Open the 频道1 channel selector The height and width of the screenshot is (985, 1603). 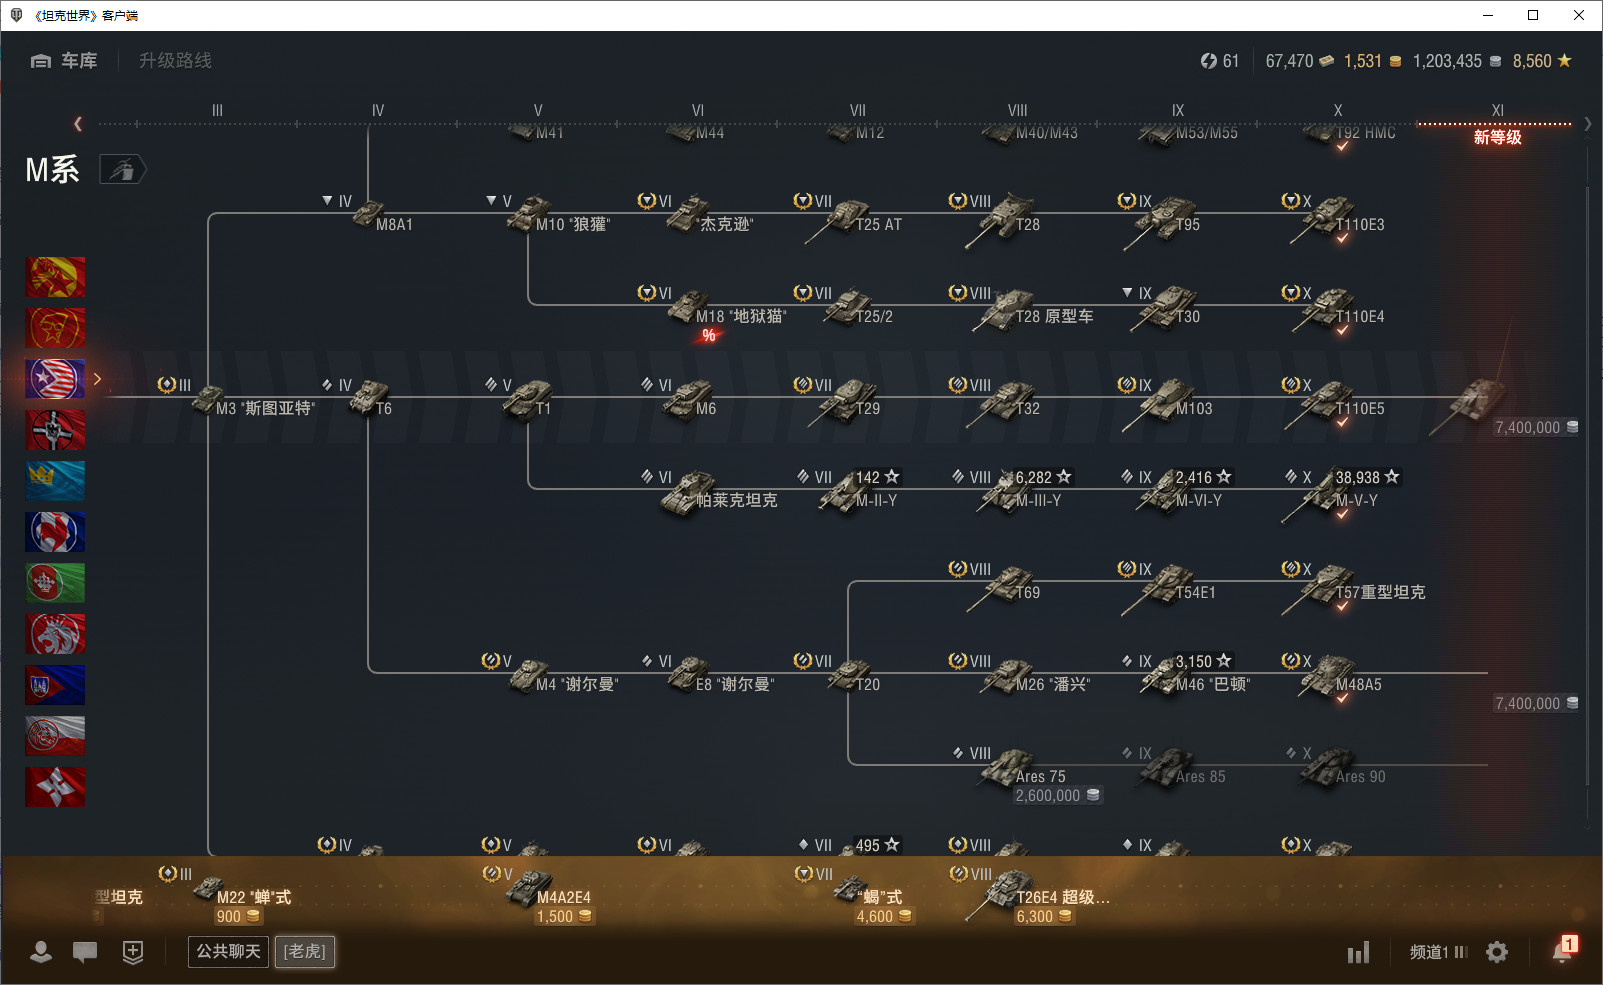coord(1438,952)
